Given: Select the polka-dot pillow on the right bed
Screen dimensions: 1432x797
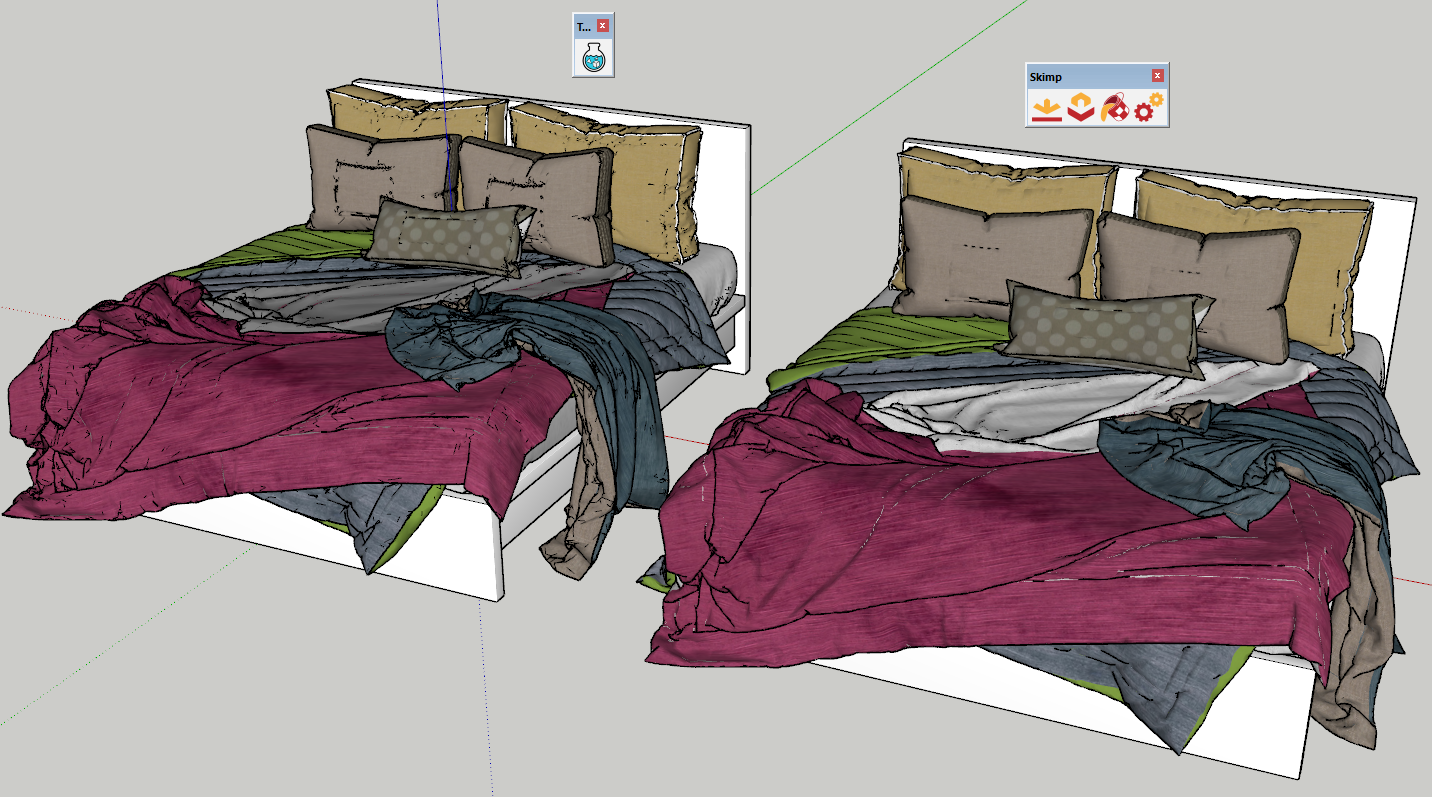Looking at the screenshot, I should (1108, 329).
